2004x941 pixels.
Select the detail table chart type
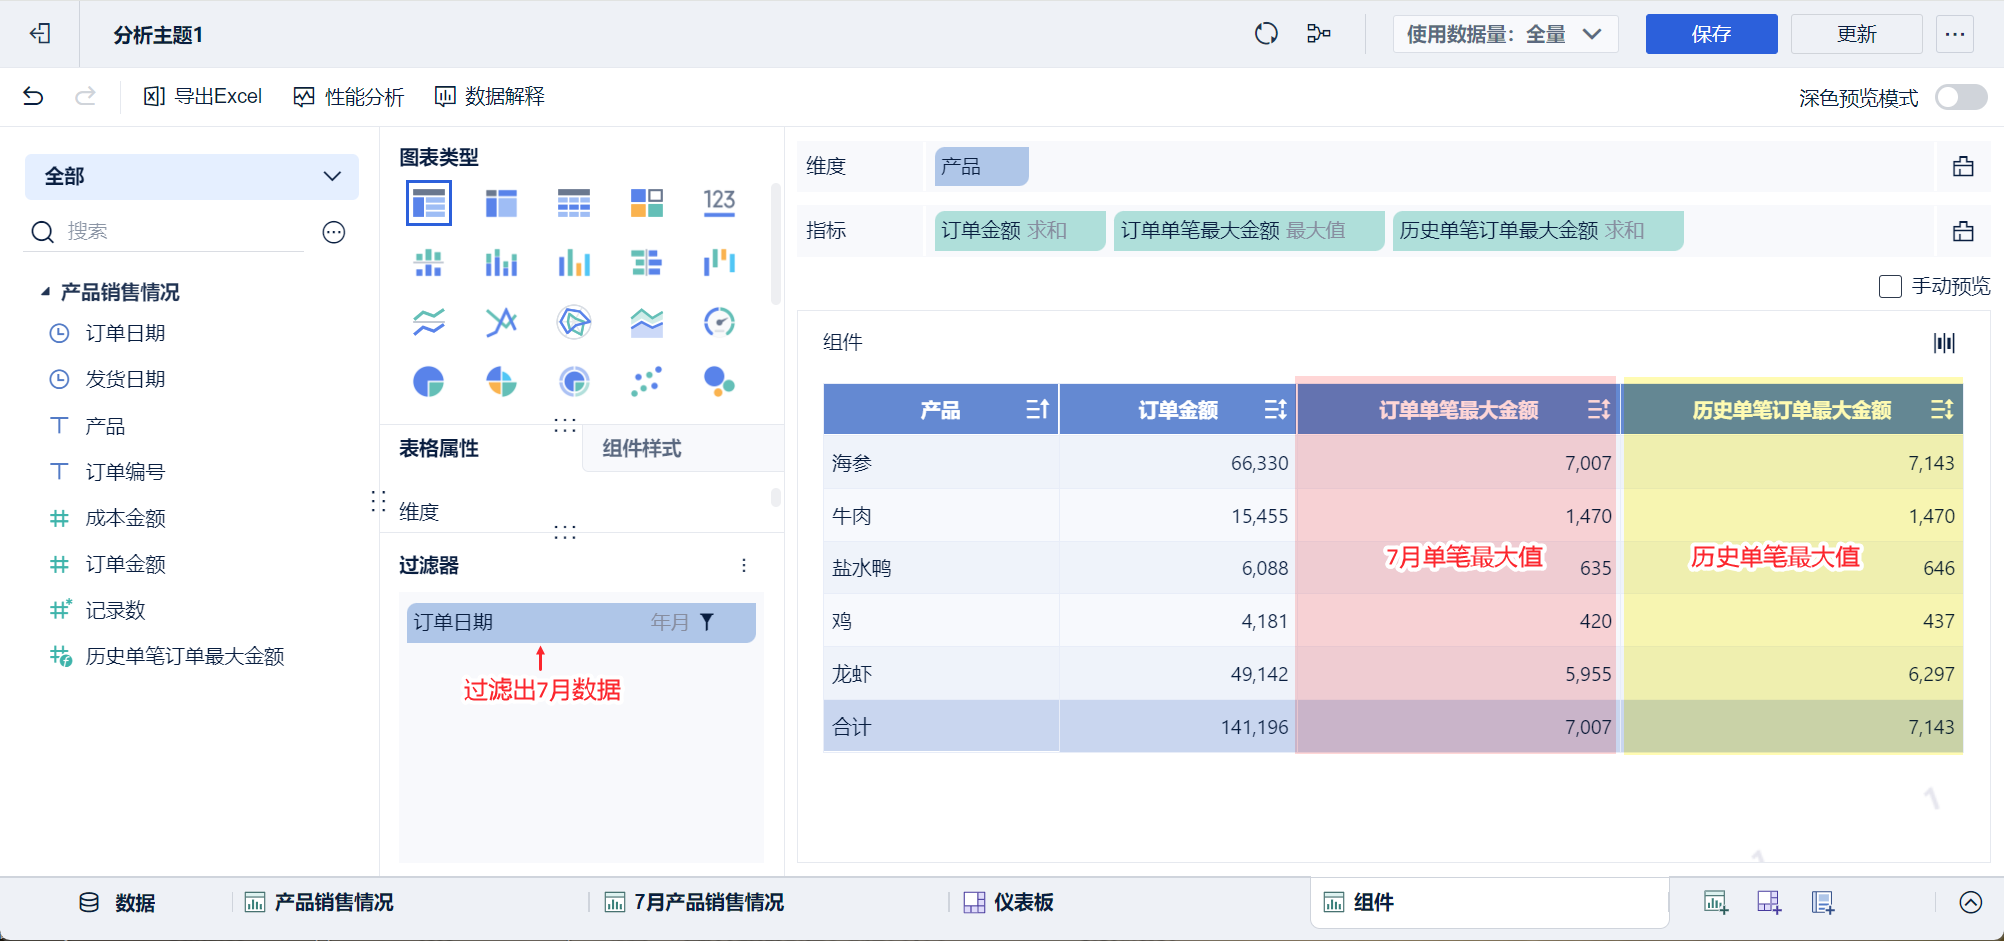coord(574,203)
